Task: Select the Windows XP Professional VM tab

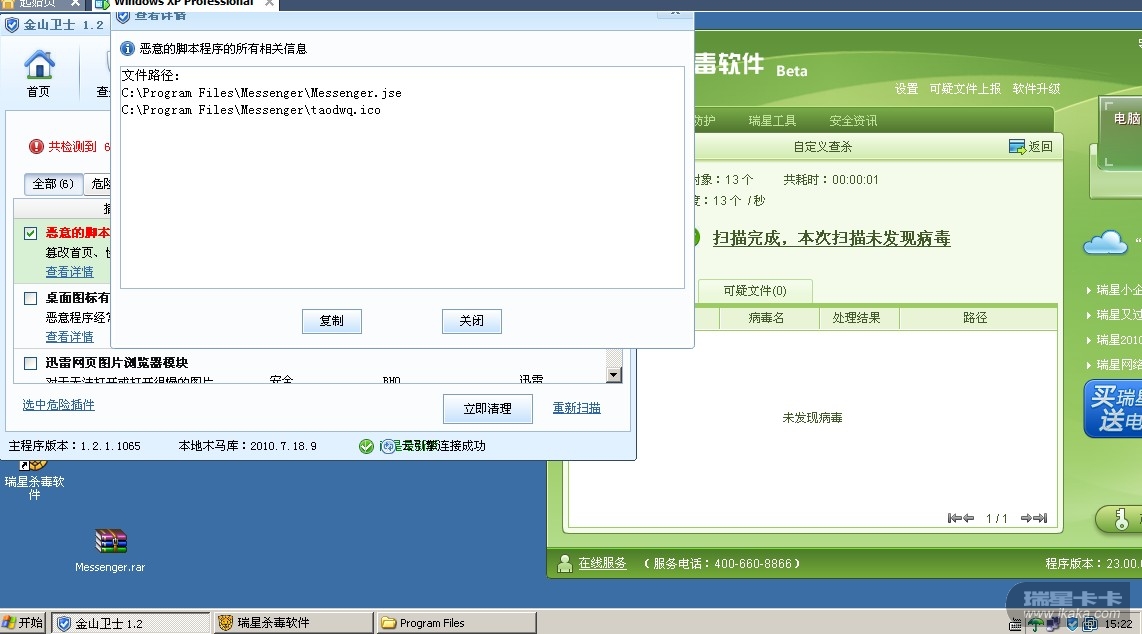Action: pos(186,4)
